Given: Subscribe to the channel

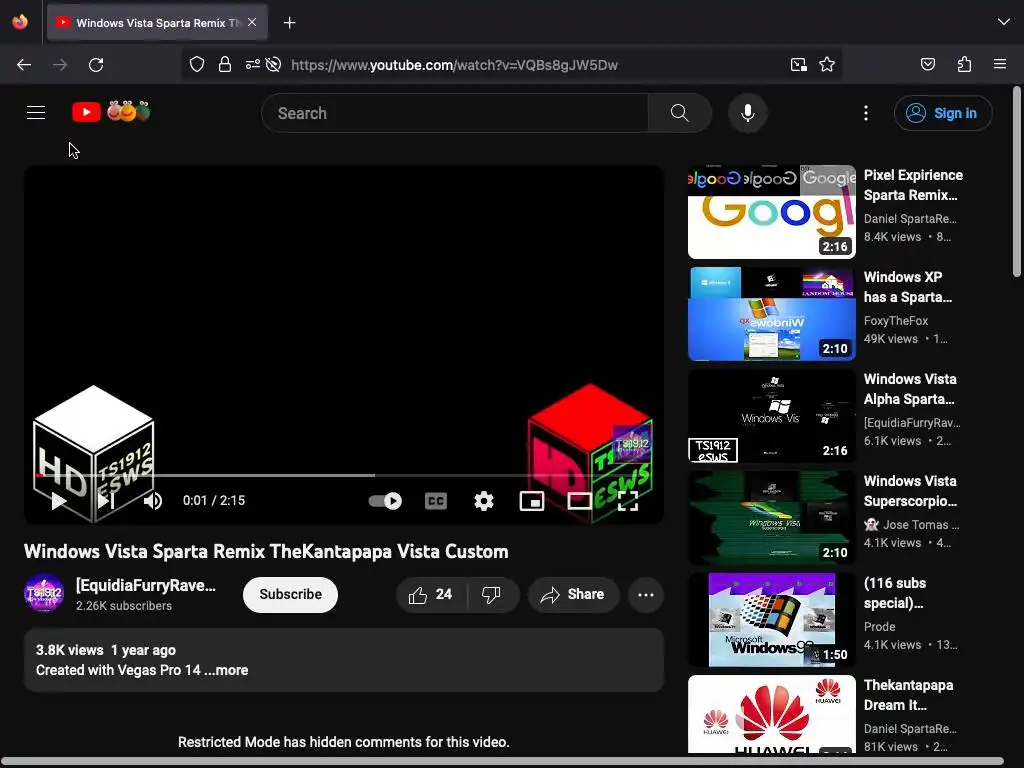Looking at the screenshot, I should (291, 594).
